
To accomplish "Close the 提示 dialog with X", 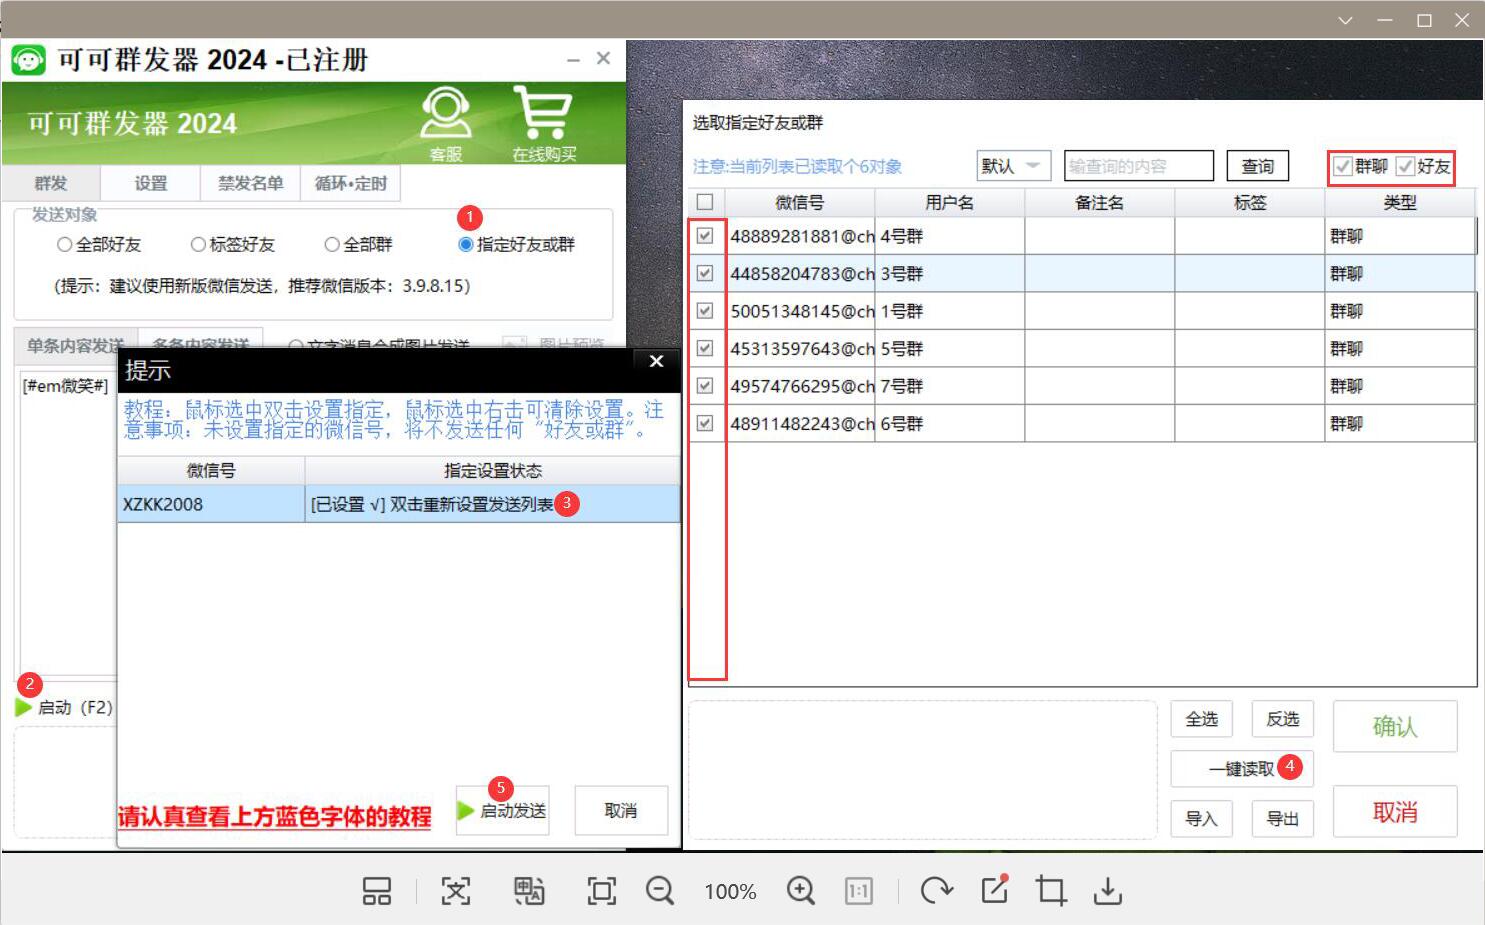I will [x=656, y=361].
